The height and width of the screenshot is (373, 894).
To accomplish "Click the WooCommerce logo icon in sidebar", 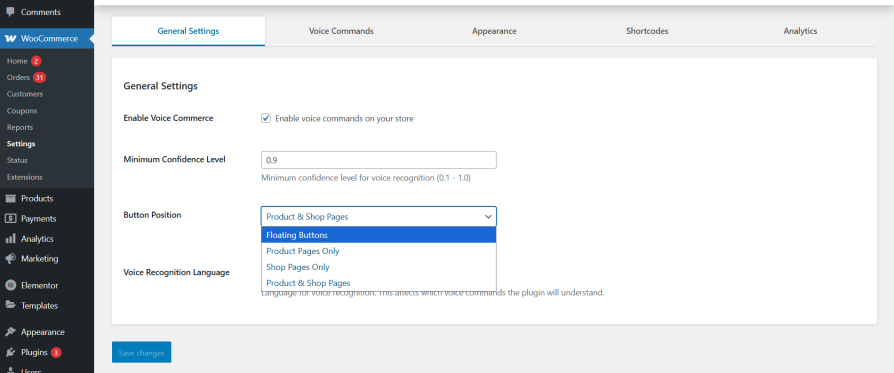I will click(10, 39).
